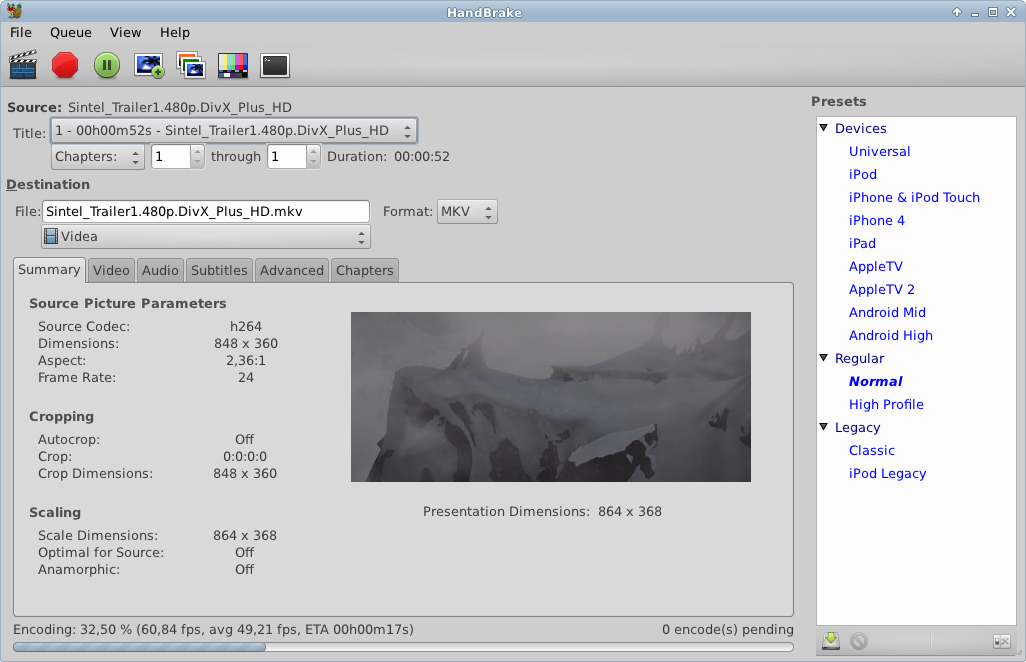Click the '0 encode(s) pending' status text
This screenshot has height=662, width=1026.
[728, 629]
